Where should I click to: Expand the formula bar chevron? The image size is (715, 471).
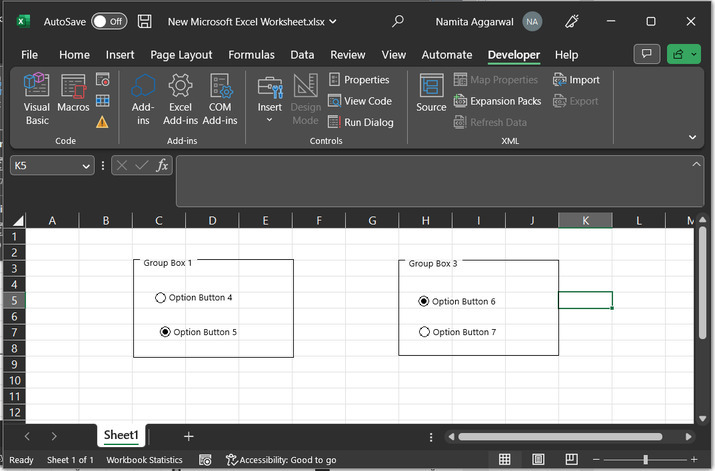coord(694,164)
